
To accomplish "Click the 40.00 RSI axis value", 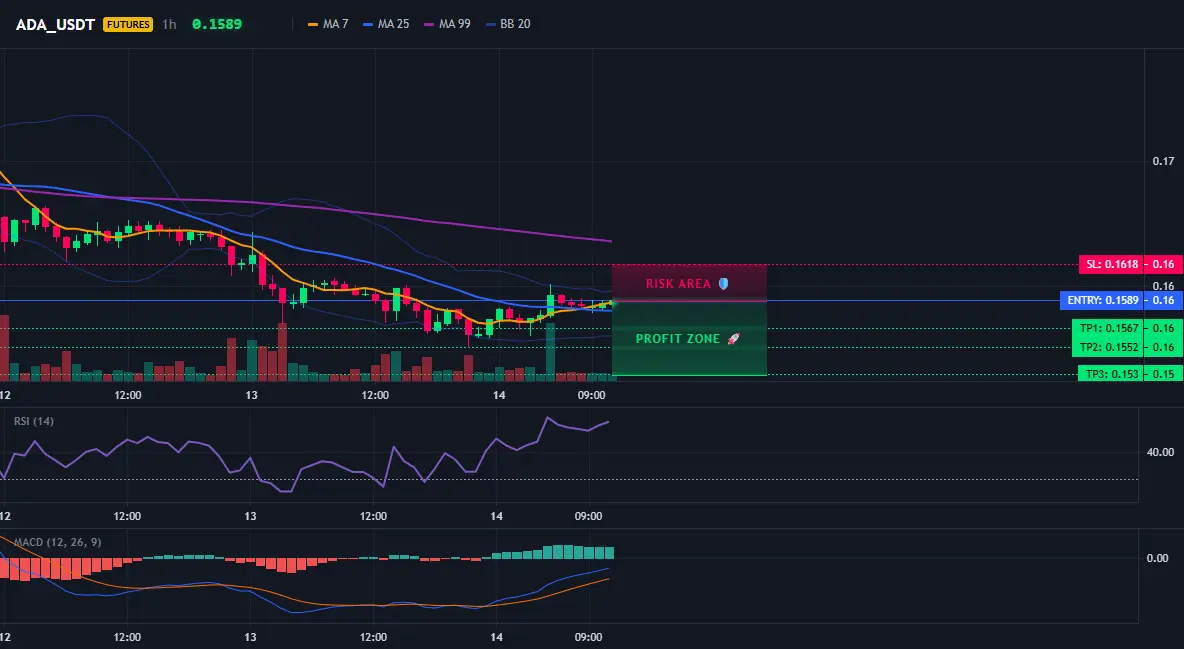I will pos(1161,452).
